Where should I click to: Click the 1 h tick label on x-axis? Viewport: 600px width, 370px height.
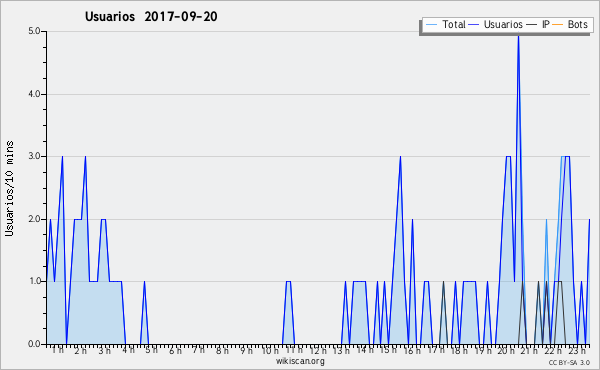tap(58, 350)
